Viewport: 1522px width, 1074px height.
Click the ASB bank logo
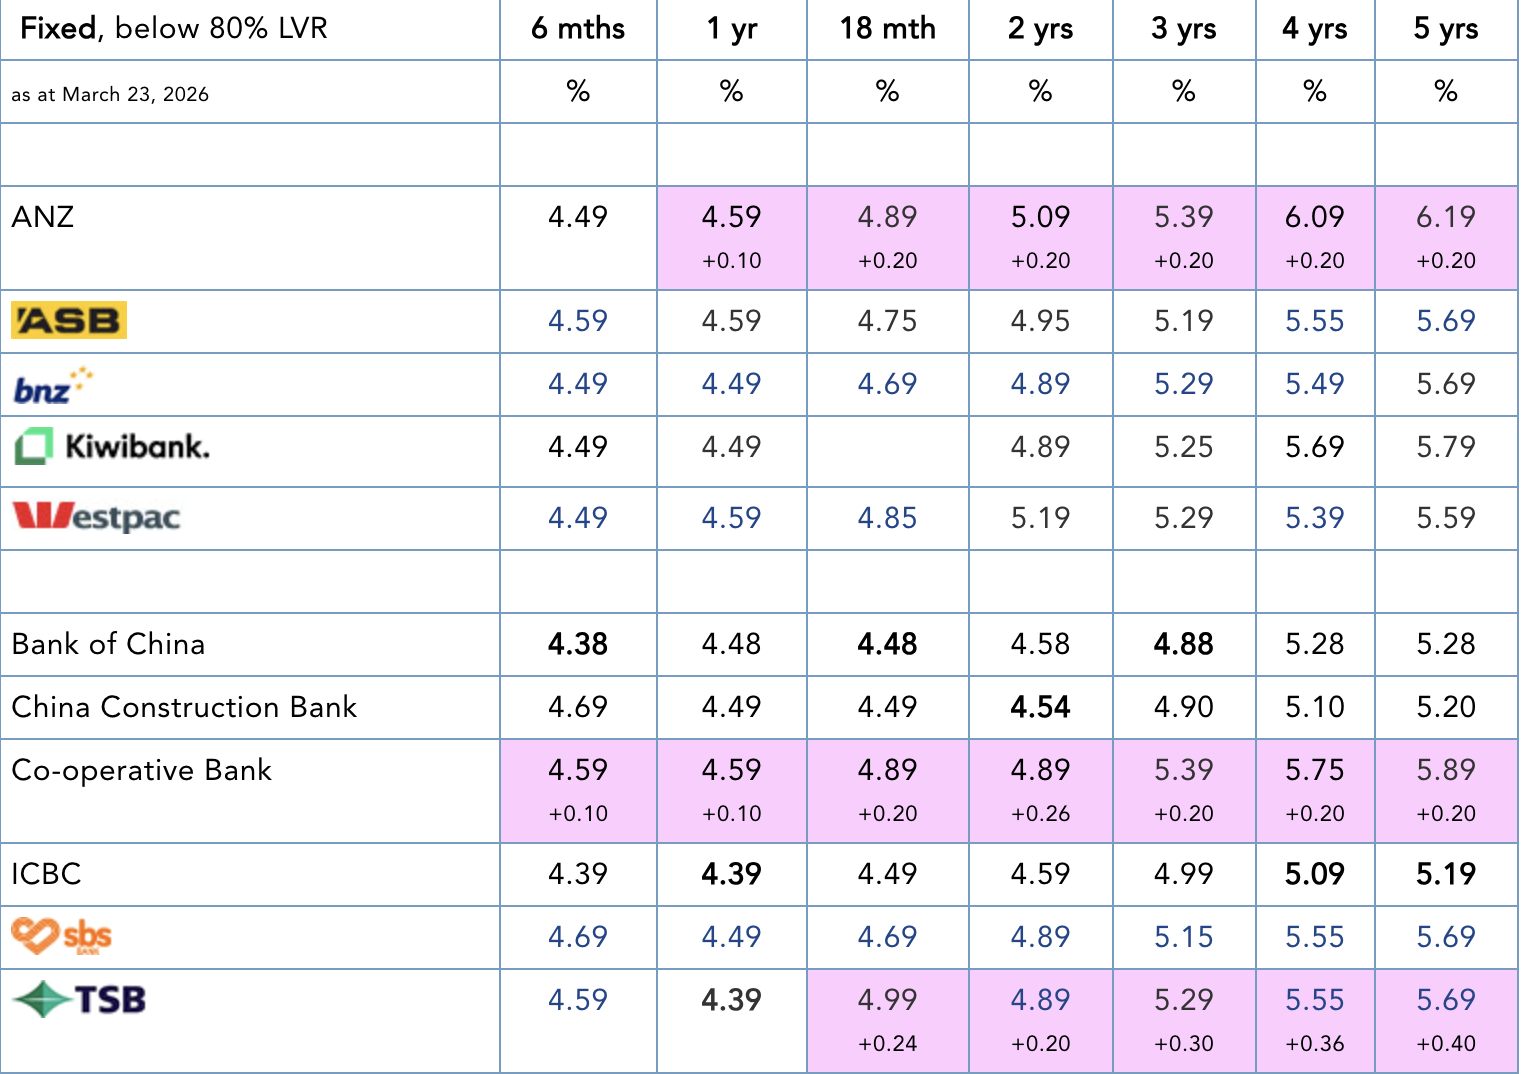click(x=69, y=320)
